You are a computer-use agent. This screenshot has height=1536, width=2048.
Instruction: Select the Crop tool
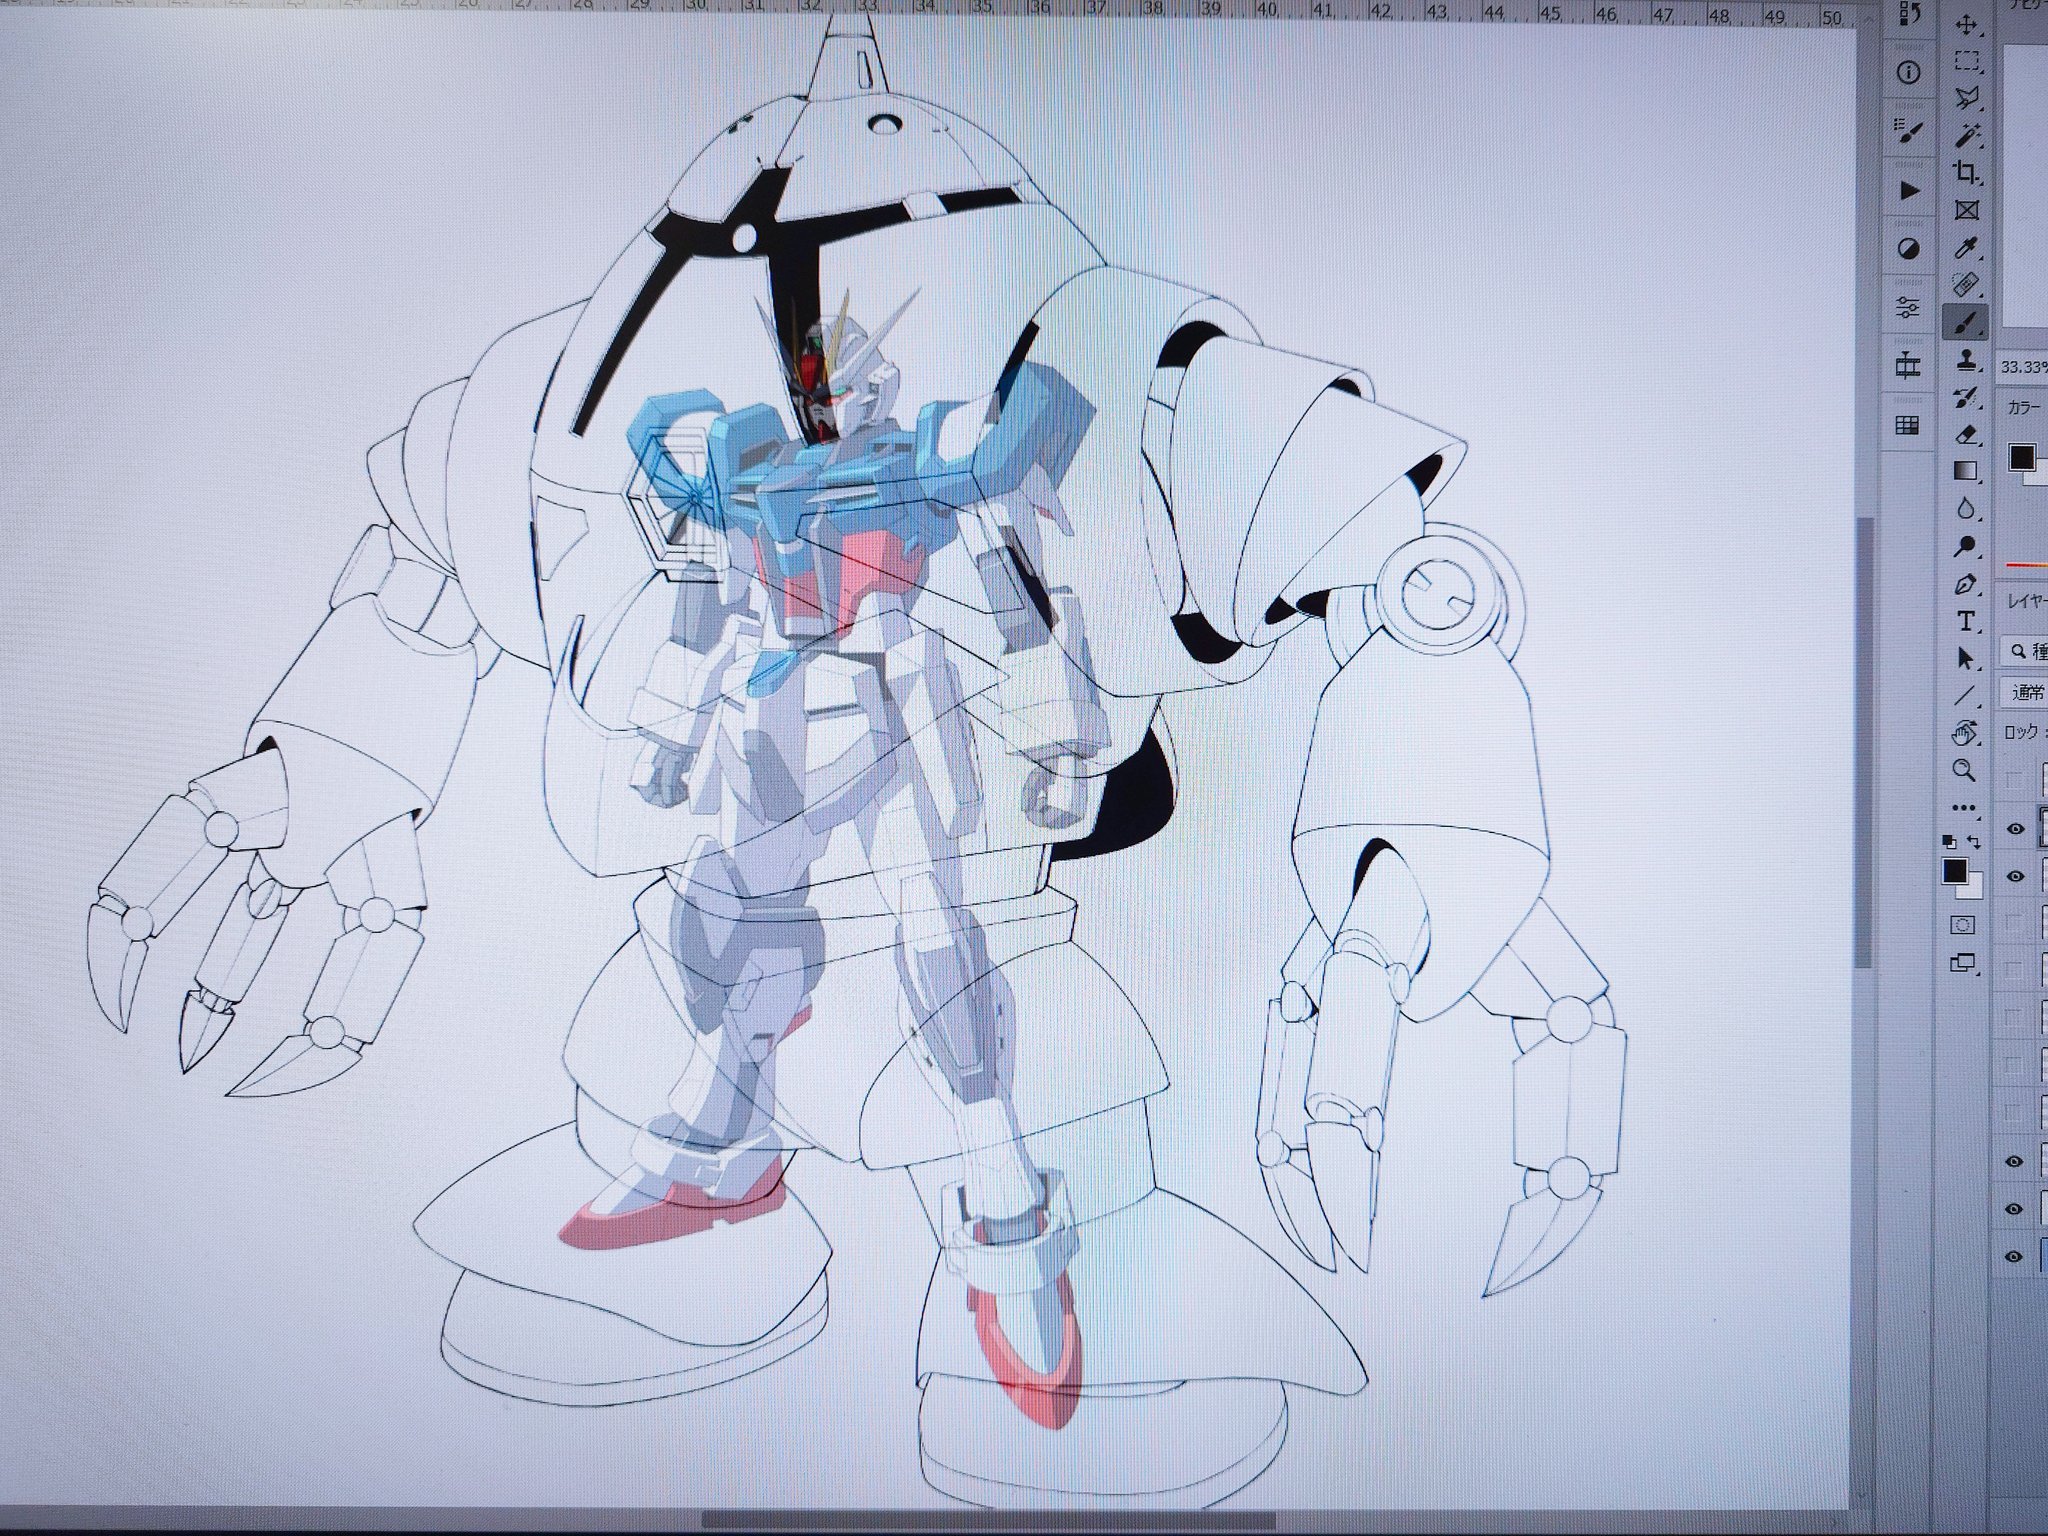click(x=1966, y=172)
